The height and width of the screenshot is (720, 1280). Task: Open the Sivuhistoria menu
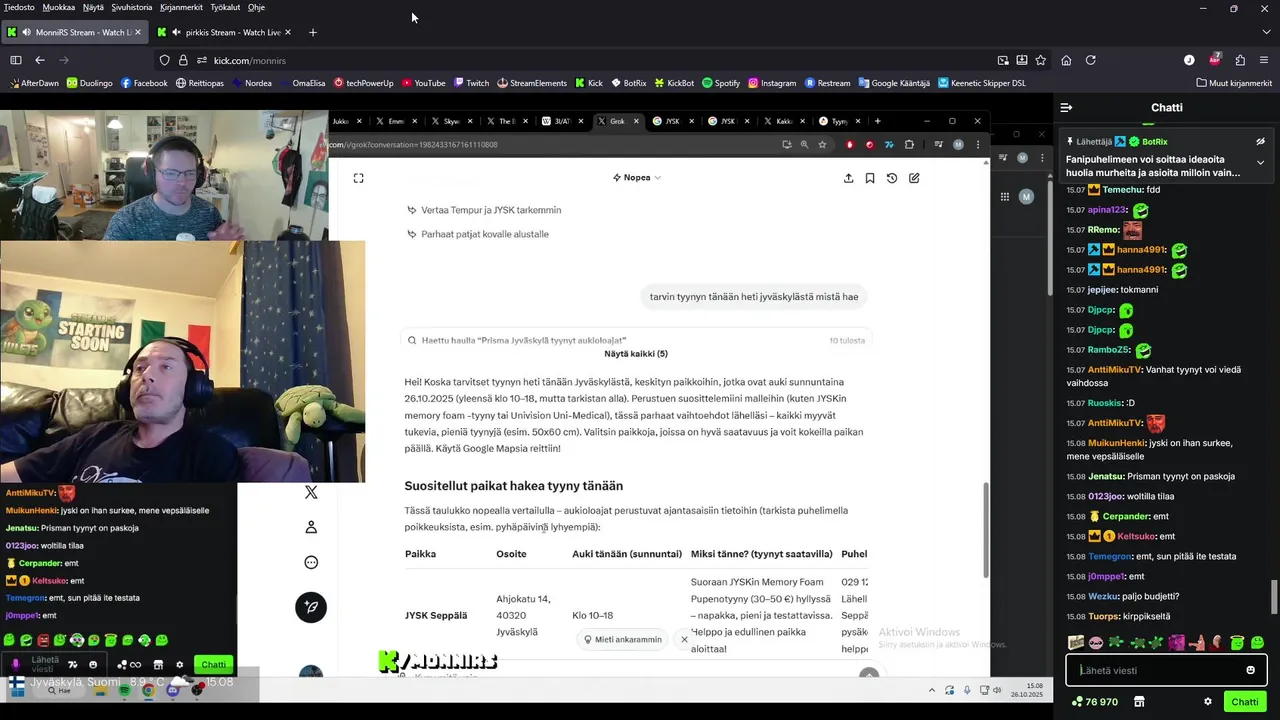[x=132, y=7]
